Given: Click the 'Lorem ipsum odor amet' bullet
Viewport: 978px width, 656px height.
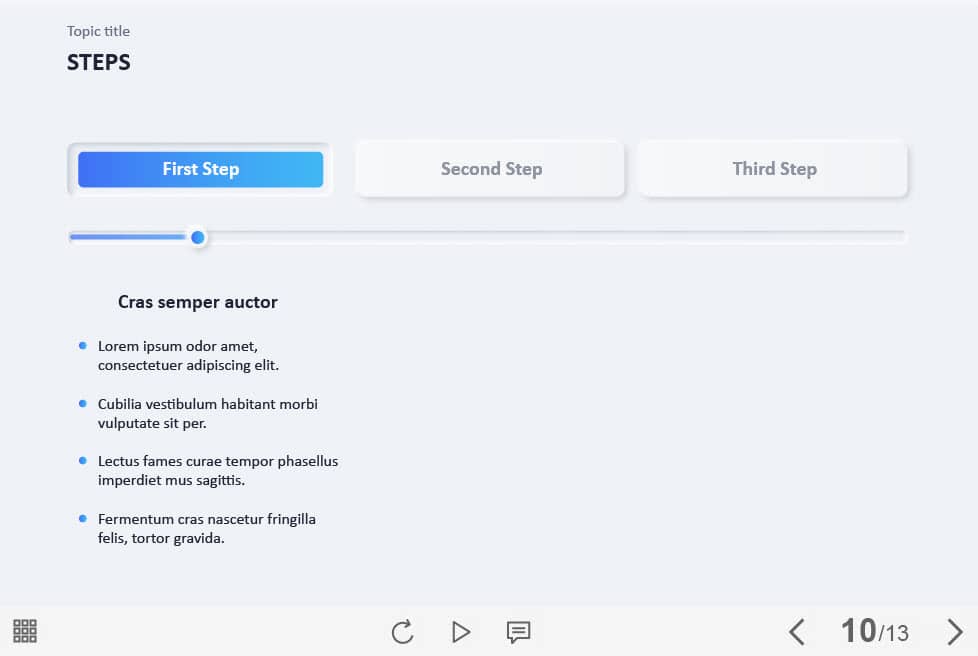Looking at the screenshot, I should [188, 355].
